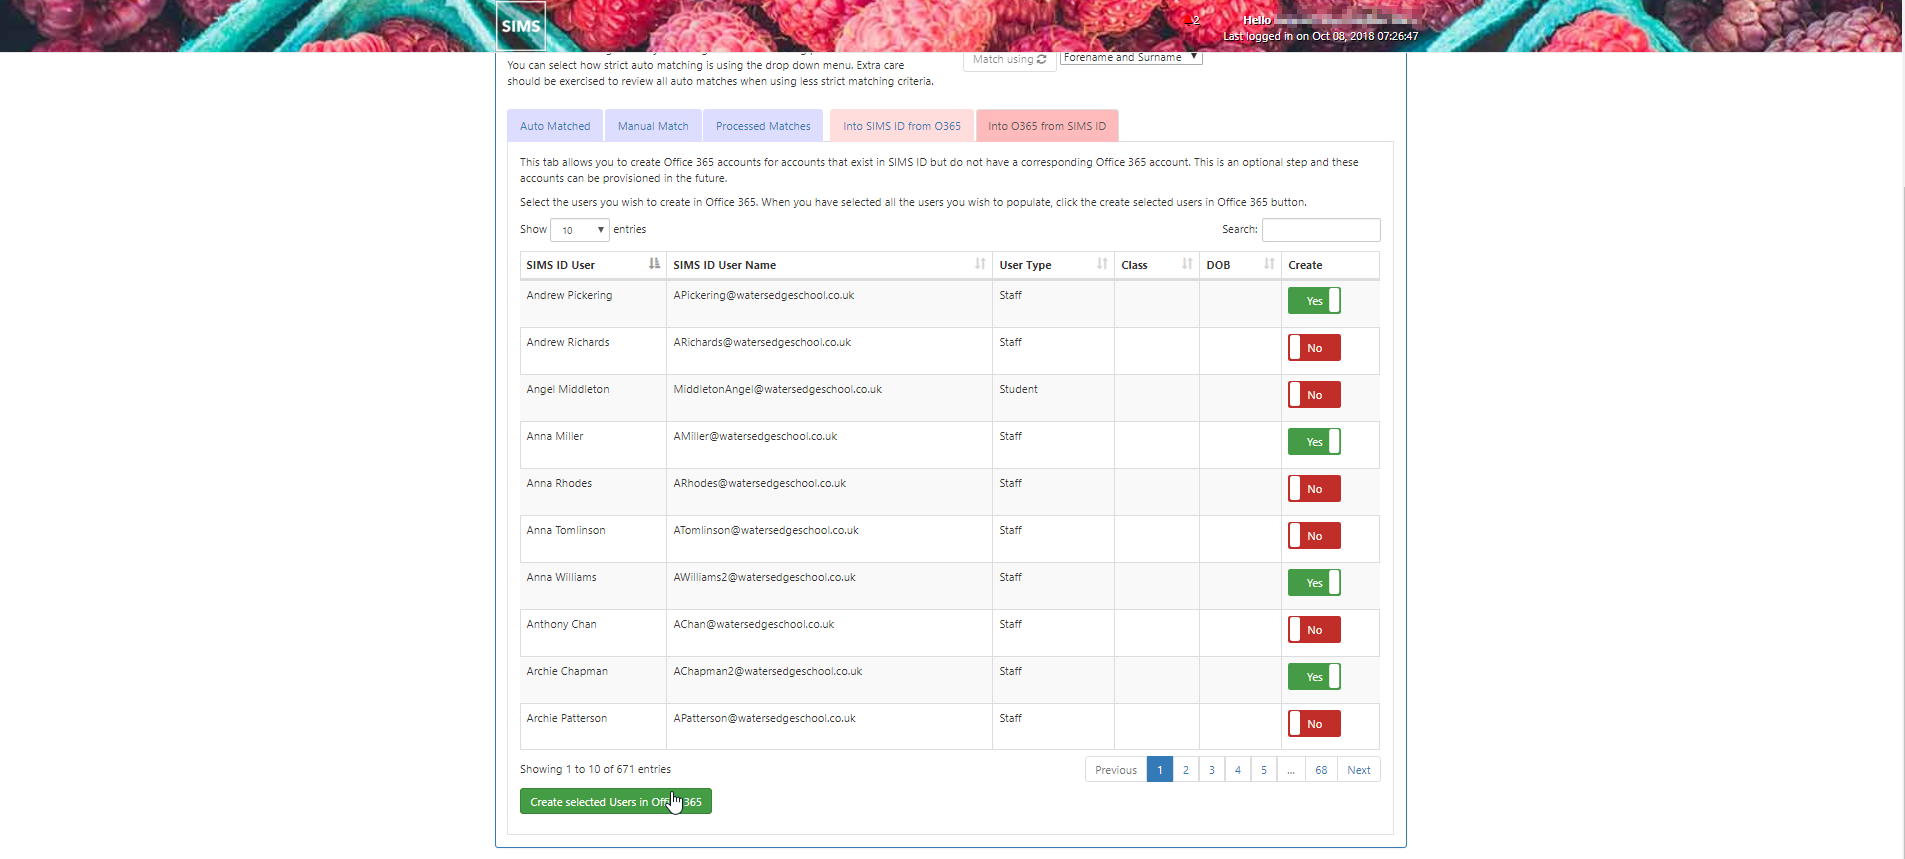The width and height of the screenshot is (1905, 859).
Task: Toggle Create switch for Anthony Chan
Action: (x=1314, y=630)
